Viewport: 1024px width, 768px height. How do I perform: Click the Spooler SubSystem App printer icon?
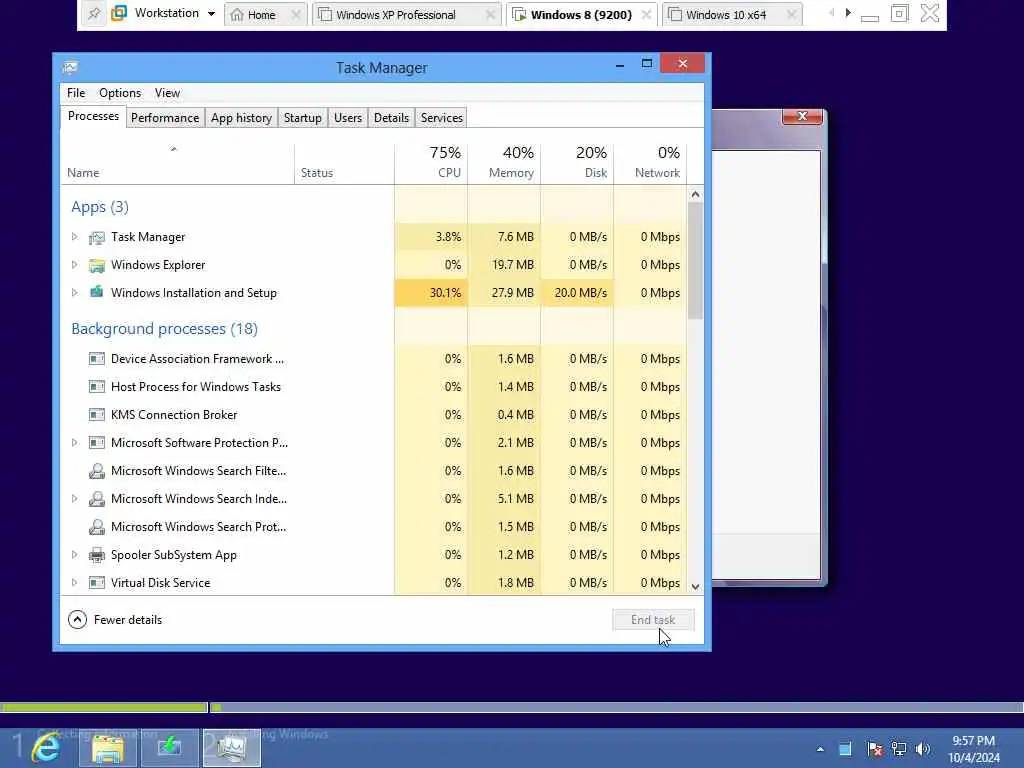97,555
